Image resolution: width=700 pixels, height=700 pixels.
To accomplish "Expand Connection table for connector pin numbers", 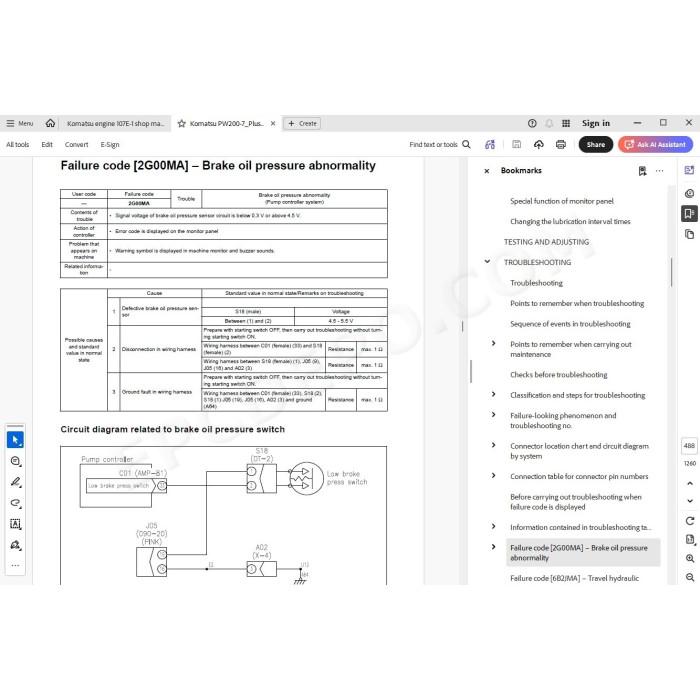I will tap(493, 475).
